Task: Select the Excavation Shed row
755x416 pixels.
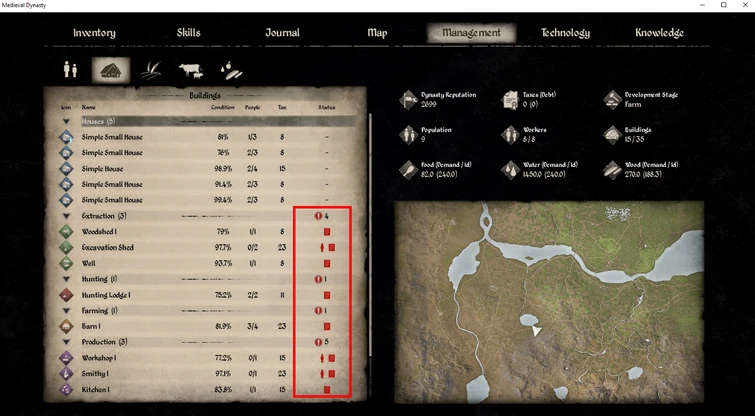Action: click(x=207, y=247)
